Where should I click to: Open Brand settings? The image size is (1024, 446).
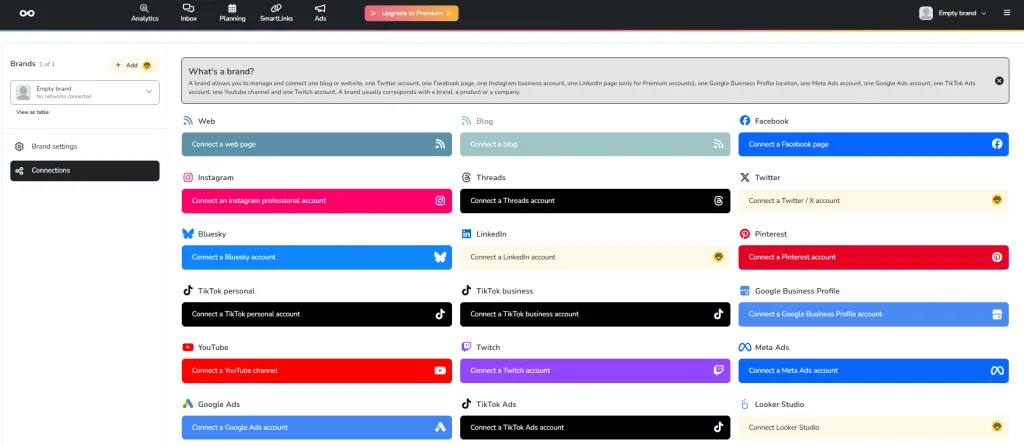(x=54, y=146)
